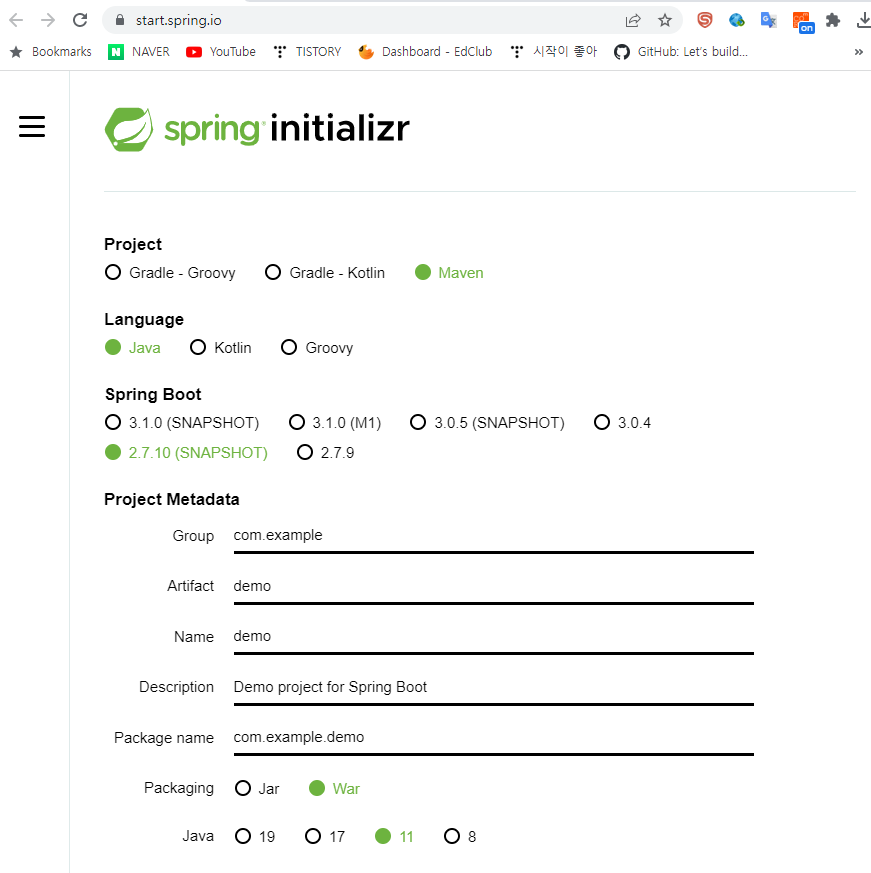Select Spring Boot 3.0.4
This screenshot has width=871, height=873.
pyautogui.click(x=622, y=423)
